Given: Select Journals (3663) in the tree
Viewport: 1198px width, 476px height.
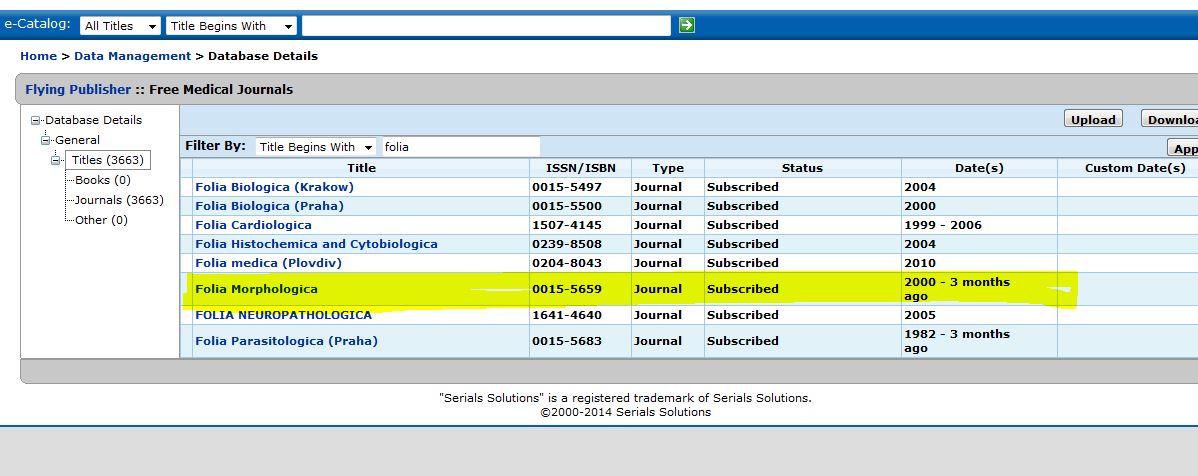Looking at the screenshot, I should 118,200.
